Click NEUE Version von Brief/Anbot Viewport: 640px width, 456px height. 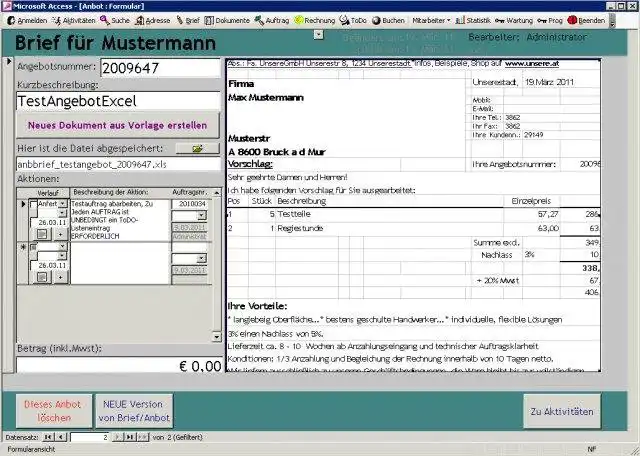[134, 411]
